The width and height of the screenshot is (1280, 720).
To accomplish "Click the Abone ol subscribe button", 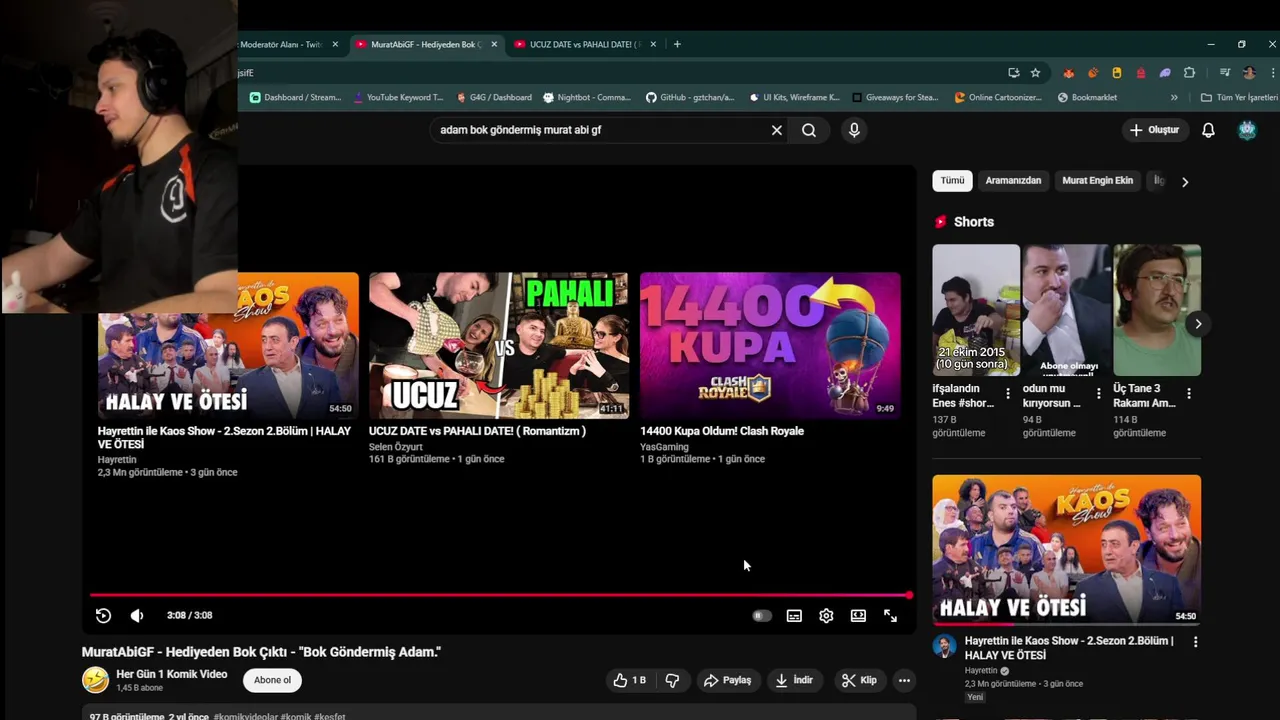I will [272, 680].
